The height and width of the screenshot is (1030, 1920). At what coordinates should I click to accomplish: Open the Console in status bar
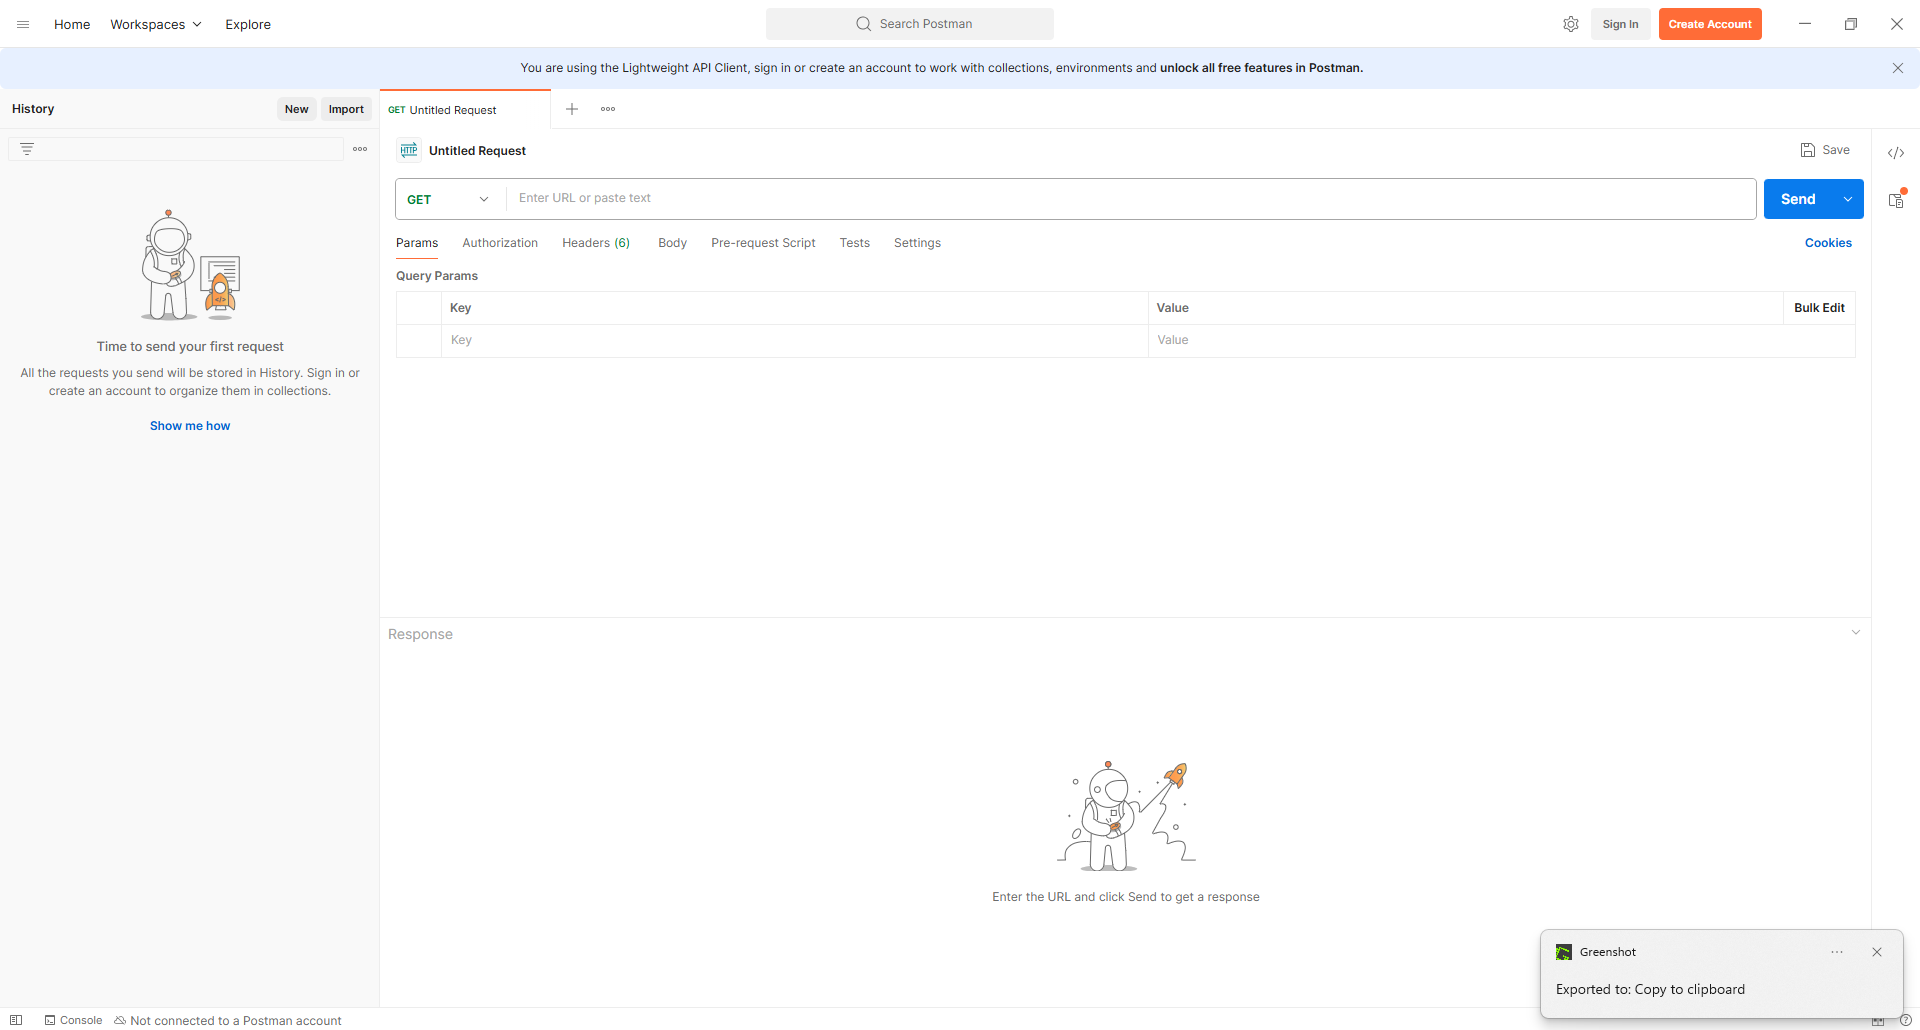73,1020
